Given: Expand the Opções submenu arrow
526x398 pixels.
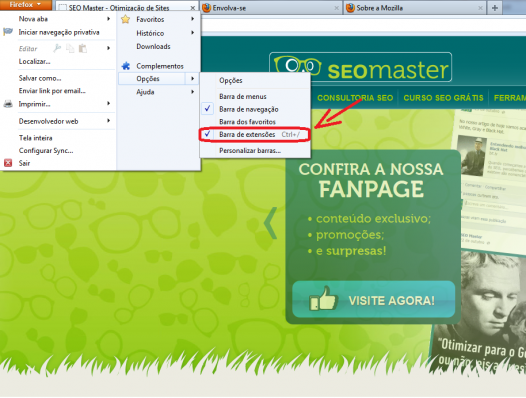Looking at the screenshot, I should (x=193, y=79).
